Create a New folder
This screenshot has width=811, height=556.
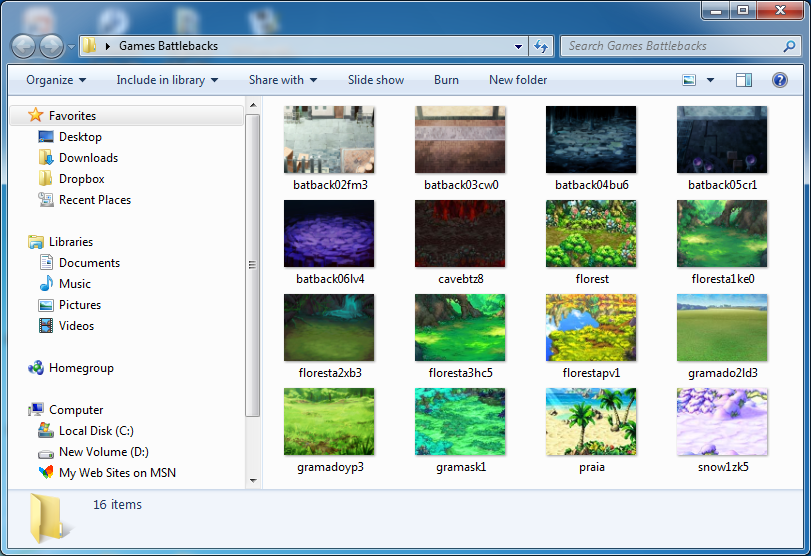point(518,80)
